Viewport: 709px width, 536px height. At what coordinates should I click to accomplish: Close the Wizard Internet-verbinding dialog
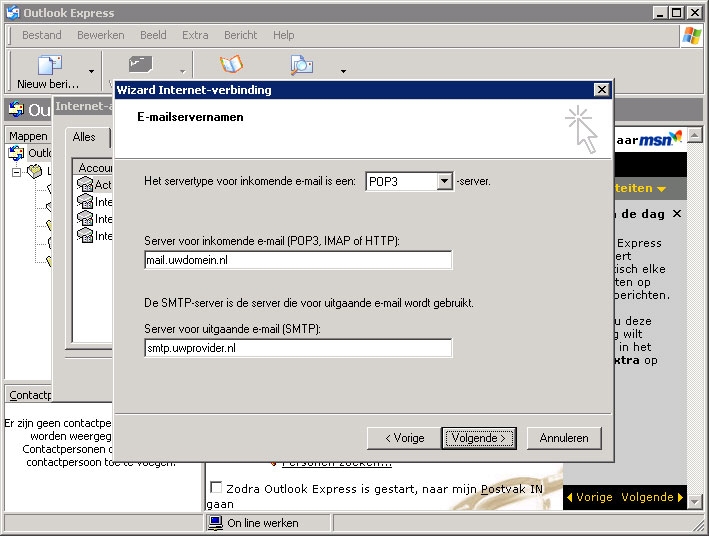601,90
